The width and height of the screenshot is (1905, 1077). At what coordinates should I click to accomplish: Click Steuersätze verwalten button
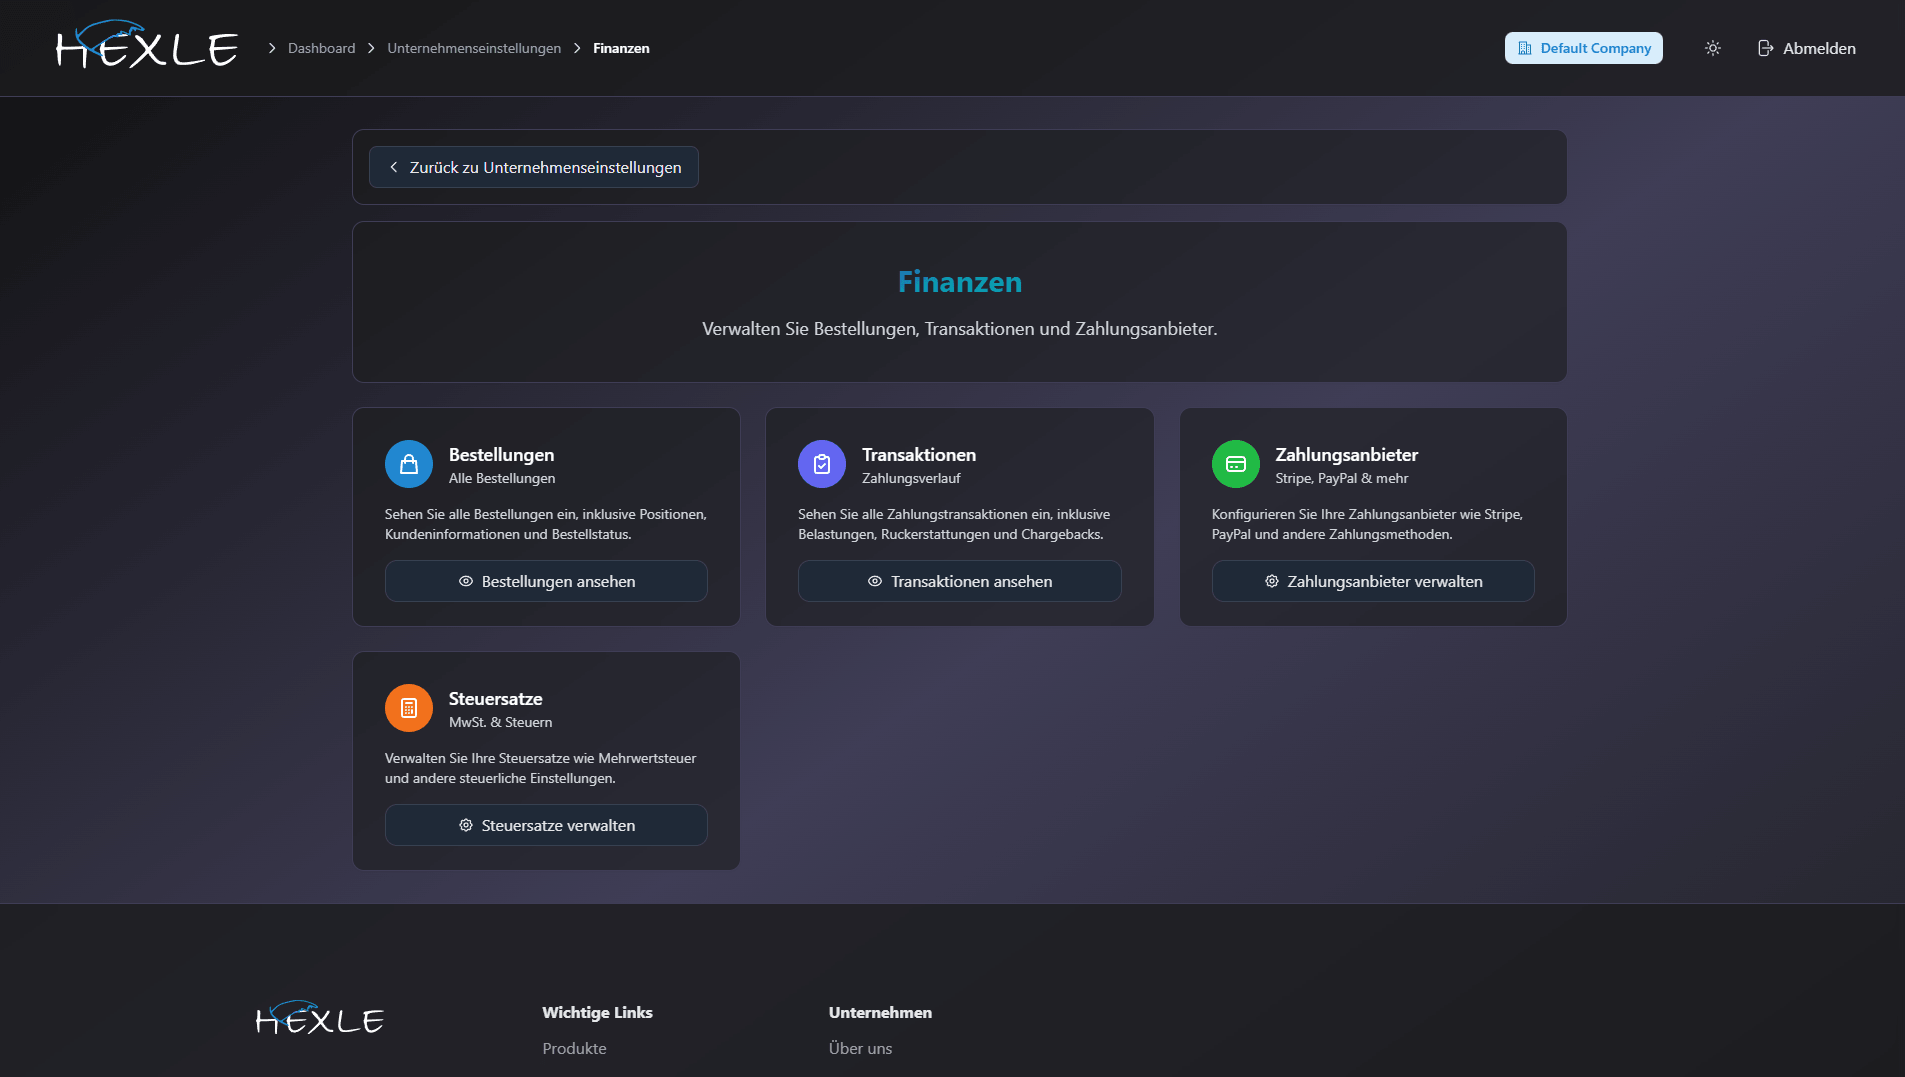[x=546, y=825]
